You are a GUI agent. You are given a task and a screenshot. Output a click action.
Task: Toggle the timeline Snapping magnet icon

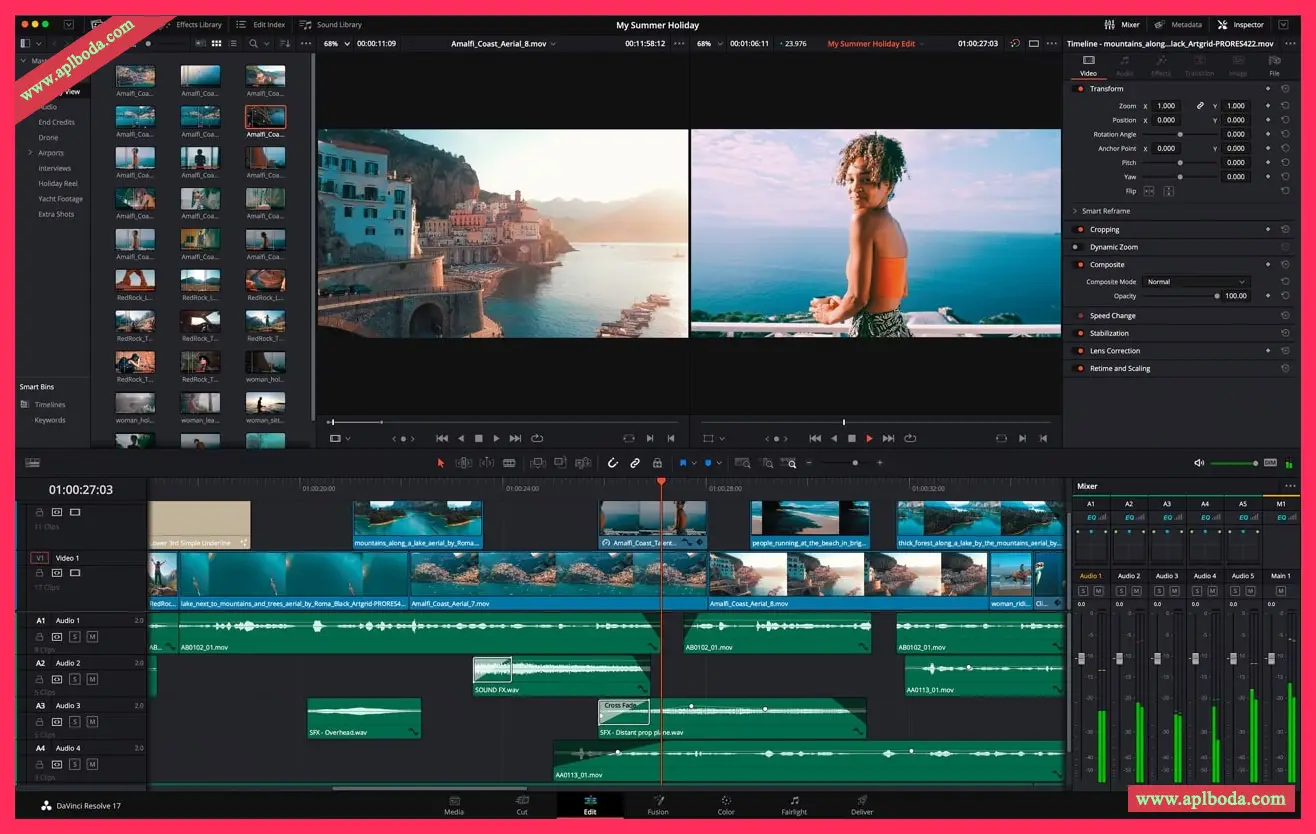click(x=613, y=463)
